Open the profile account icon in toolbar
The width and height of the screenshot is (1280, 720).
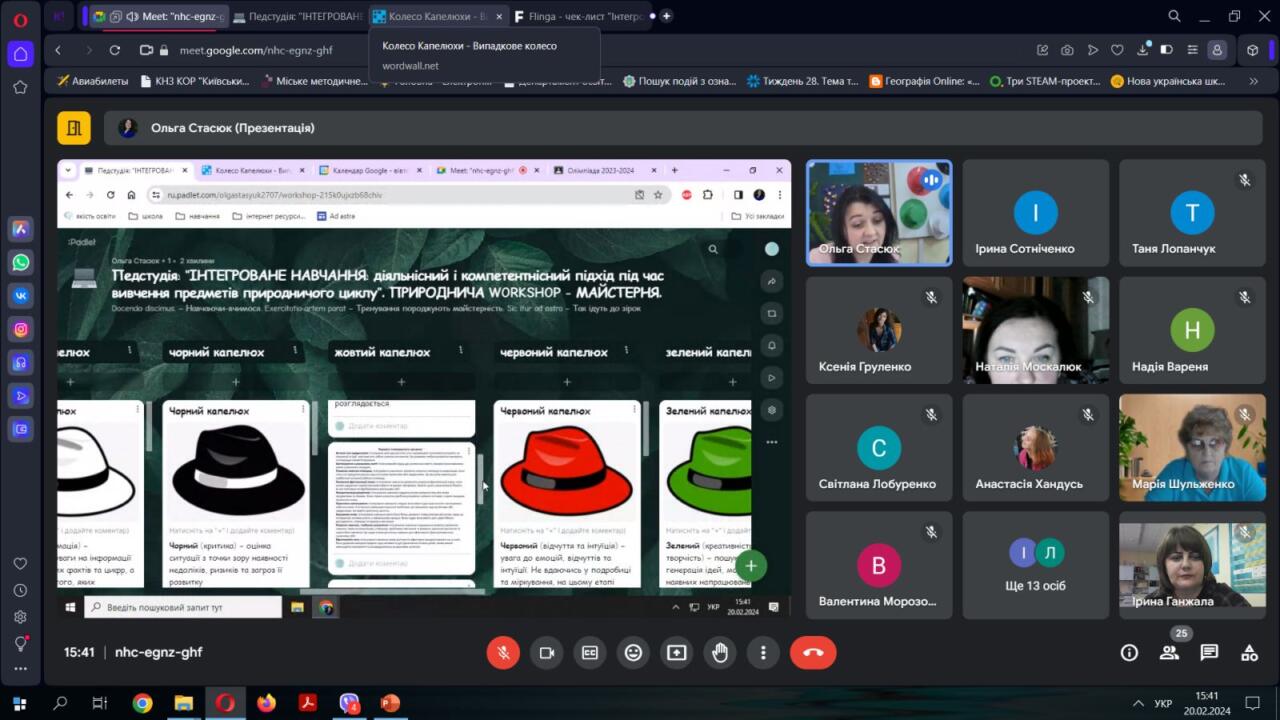pos(1217,50)
